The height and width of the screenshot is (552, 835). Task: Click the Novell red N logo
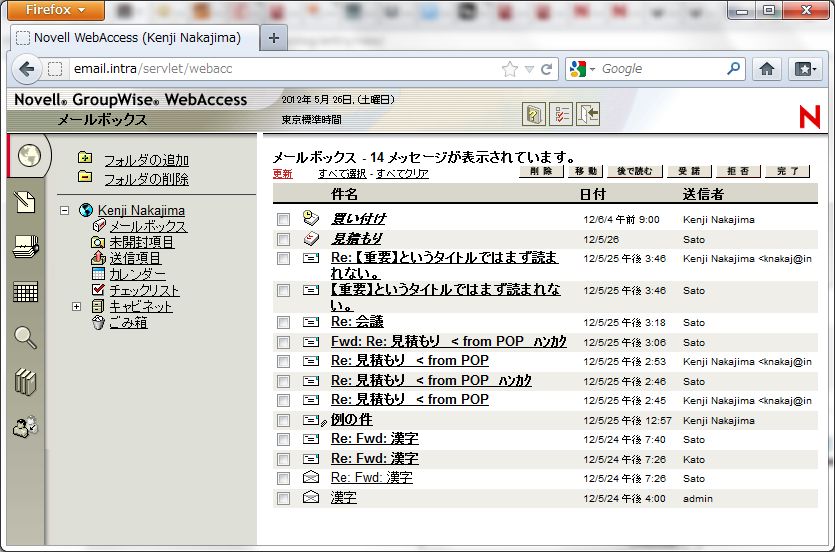click(x=809, y=116)
